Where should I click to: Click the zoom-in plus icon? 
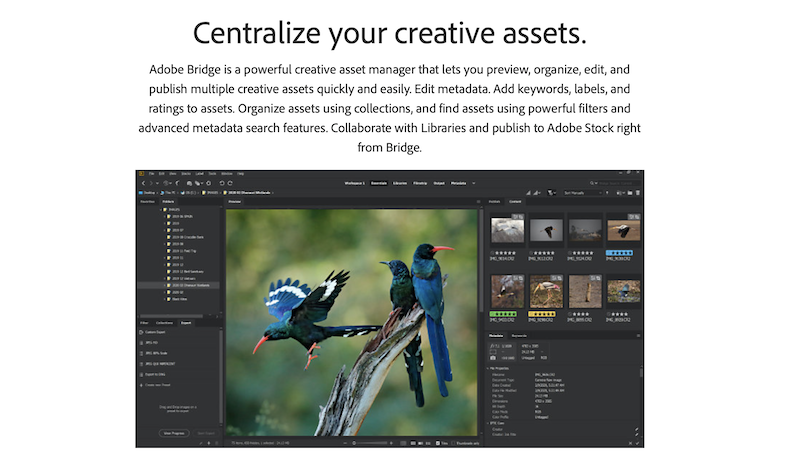pyautogui.click(x=391, y=443)
